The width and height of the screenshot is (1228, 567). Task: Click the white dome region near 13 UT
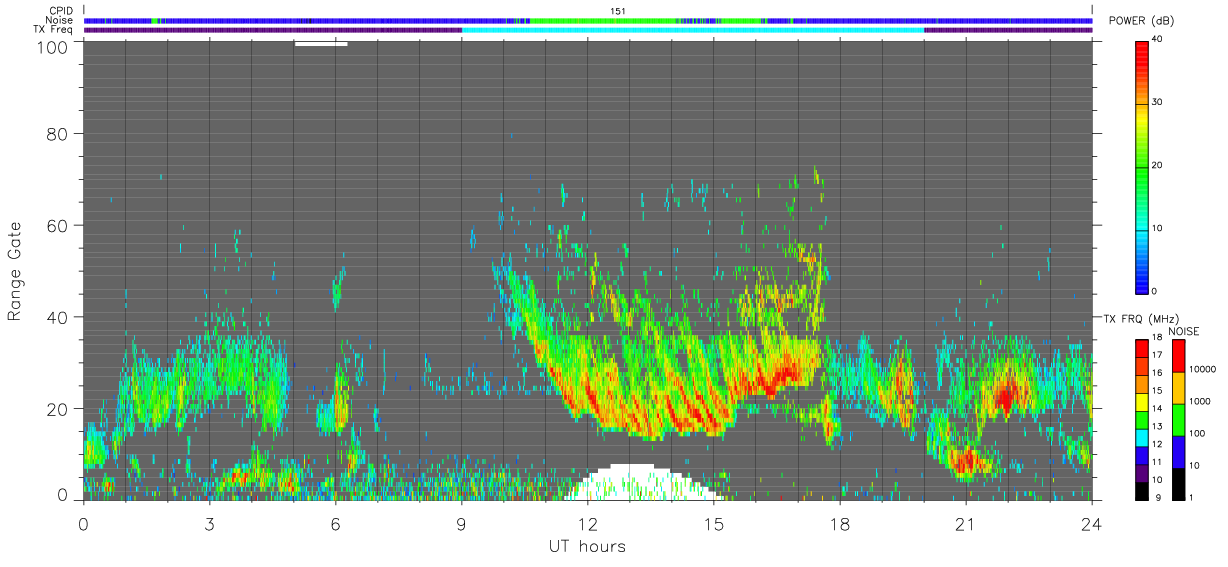[643, 483]
